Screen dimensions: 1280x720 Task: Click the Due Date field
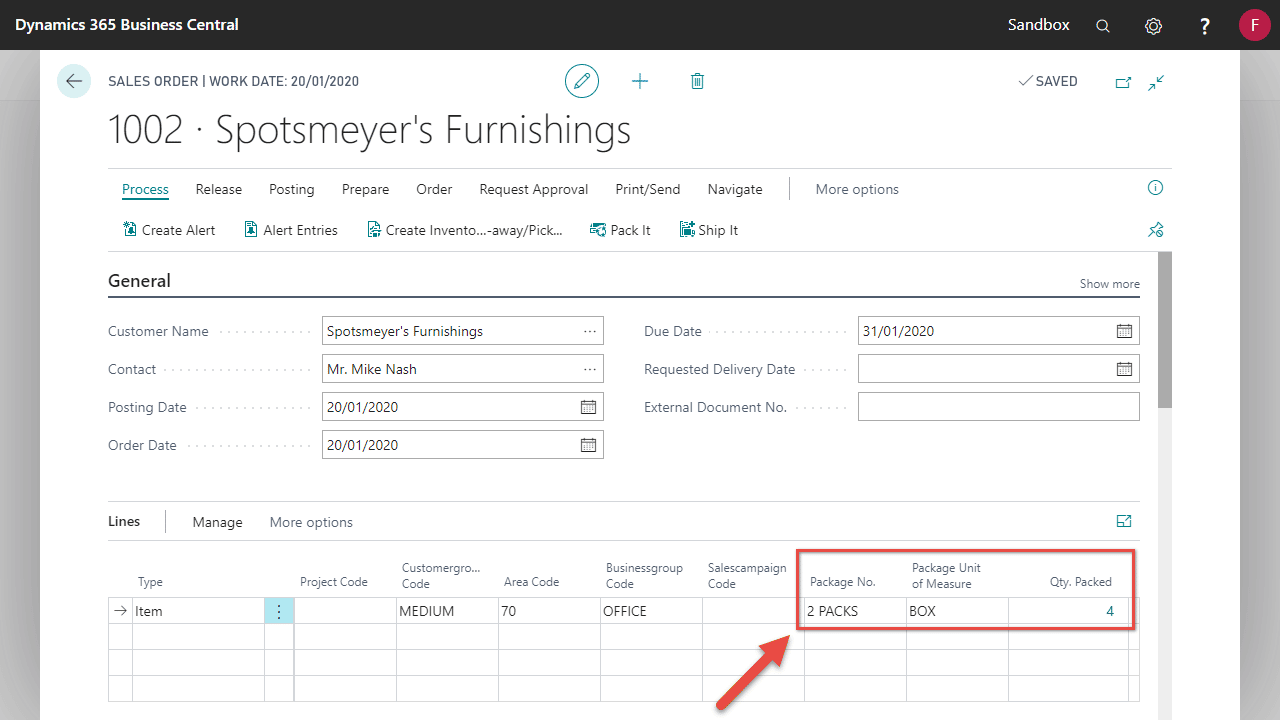click(999, 331)
